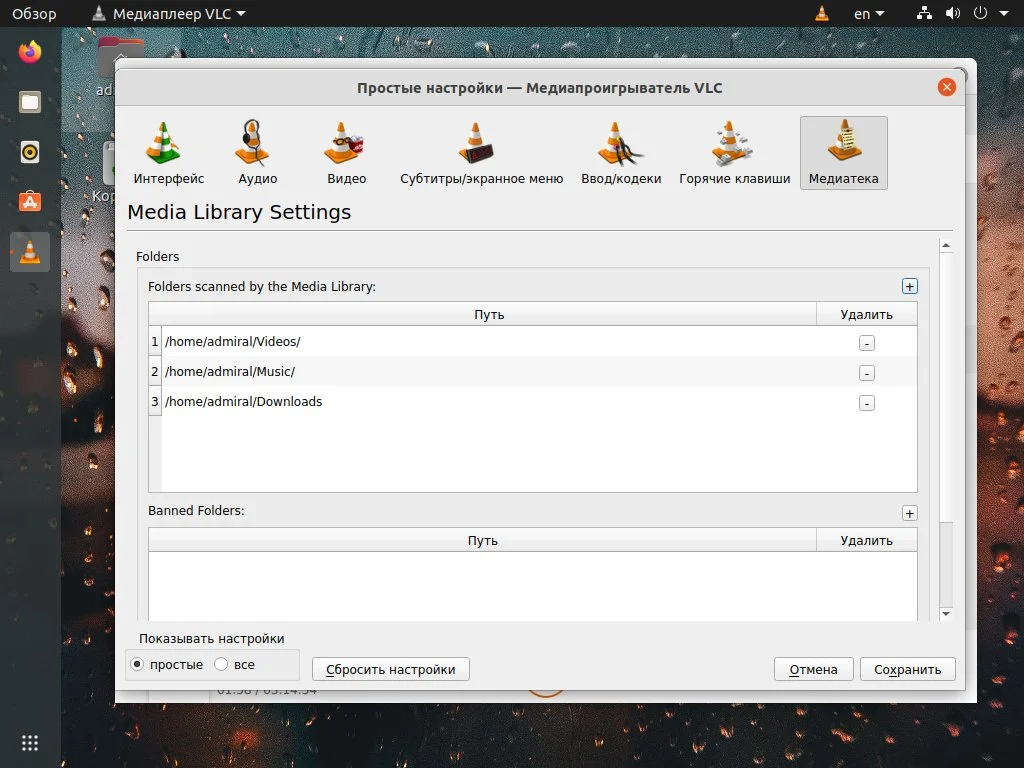Remove /home/admiral/Music/ from the library

click(x=866, y=372)
